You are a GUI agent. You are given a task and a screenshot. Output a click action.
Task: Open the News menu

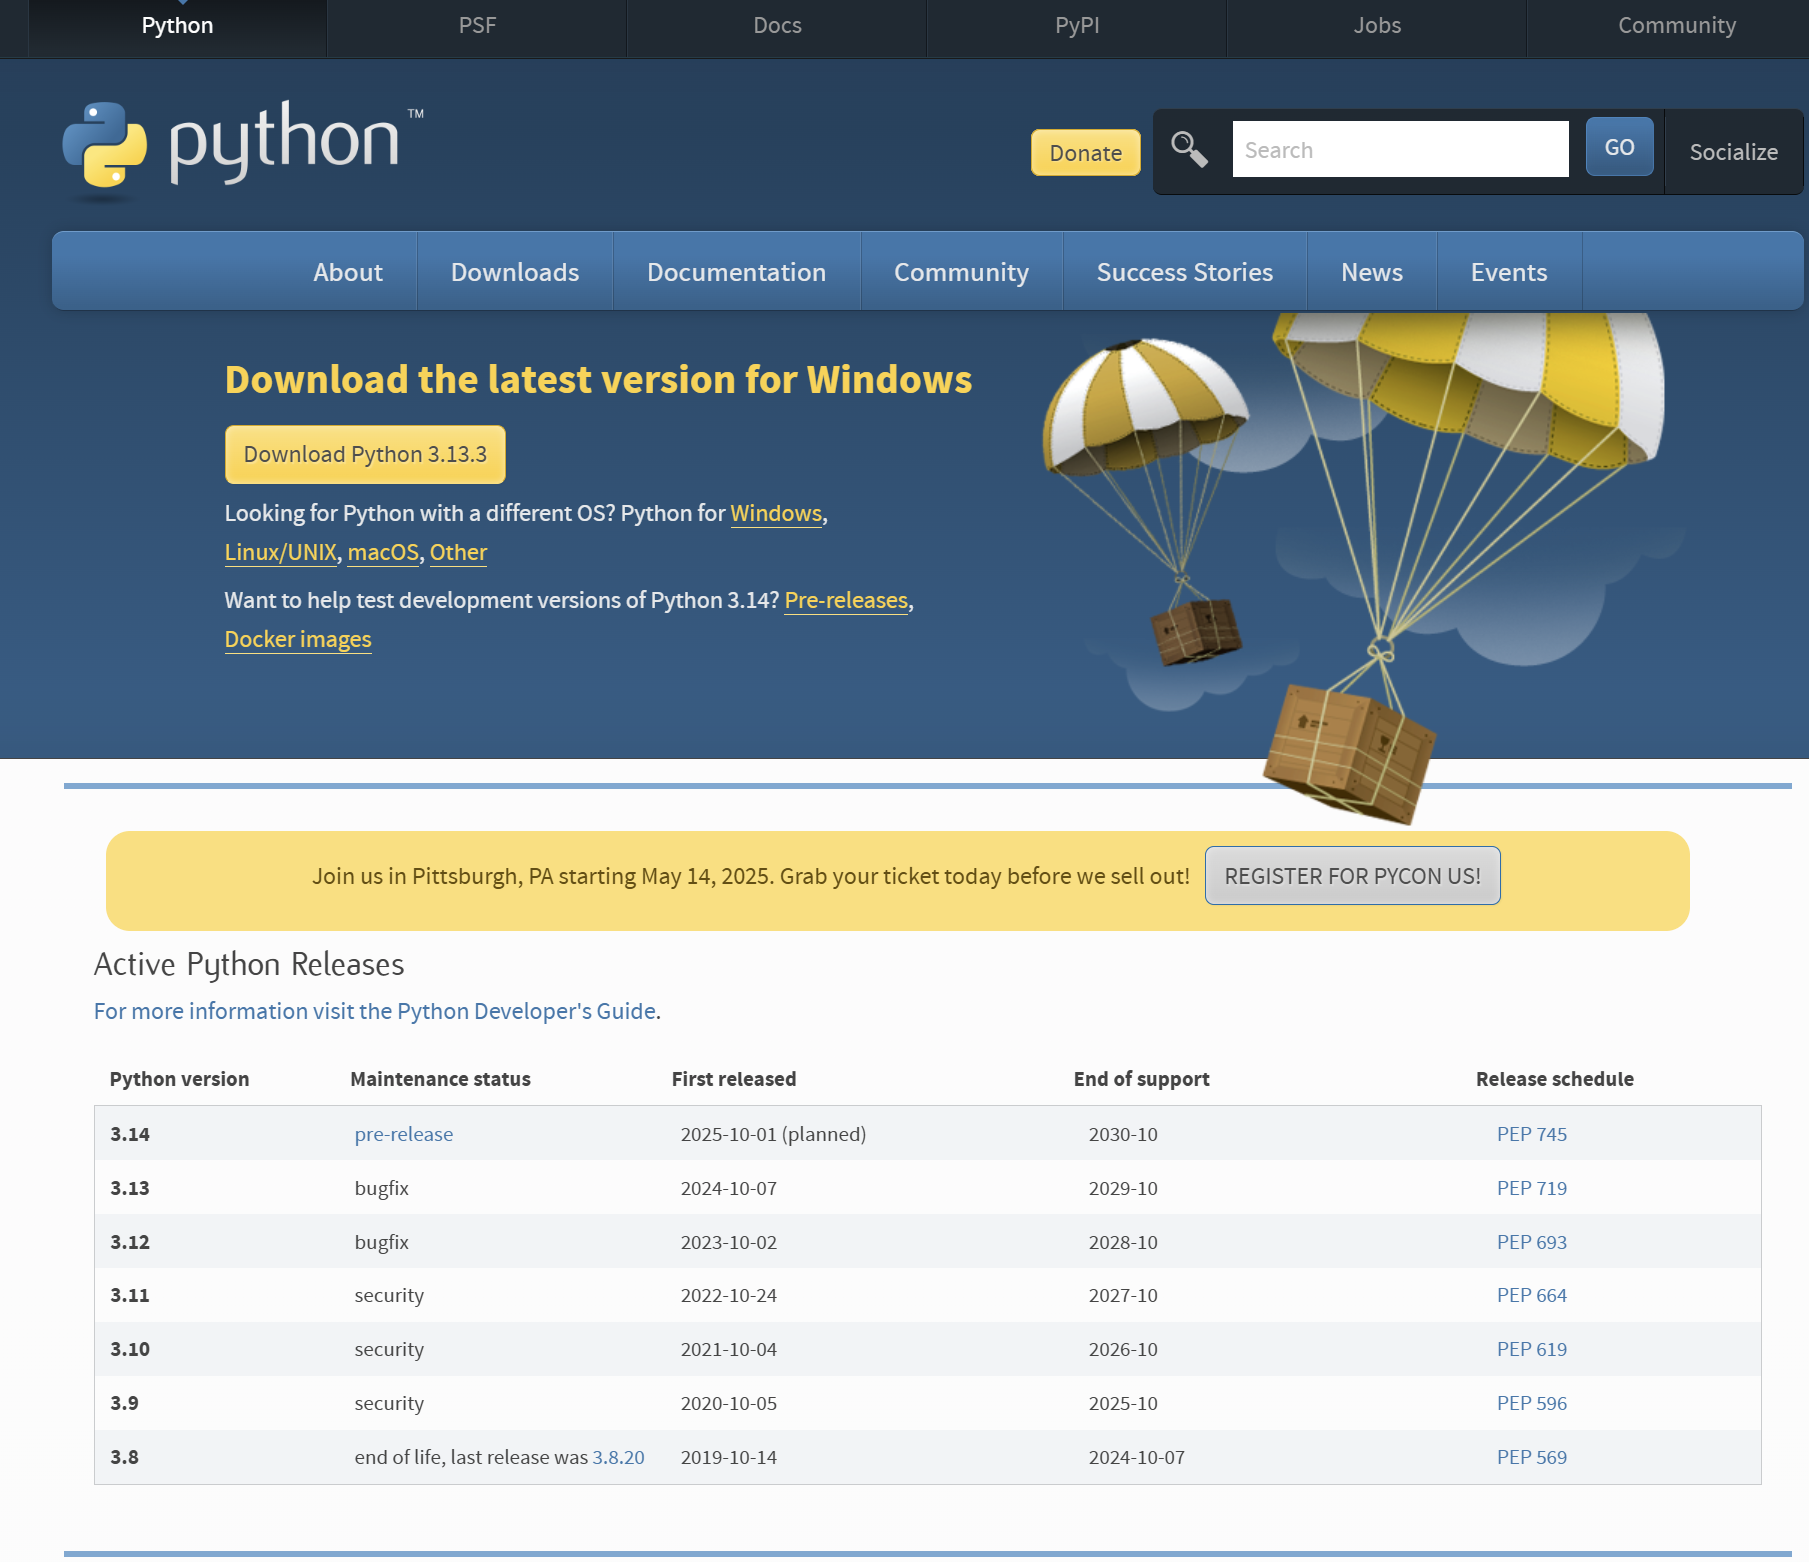(x=1371, y=272)
